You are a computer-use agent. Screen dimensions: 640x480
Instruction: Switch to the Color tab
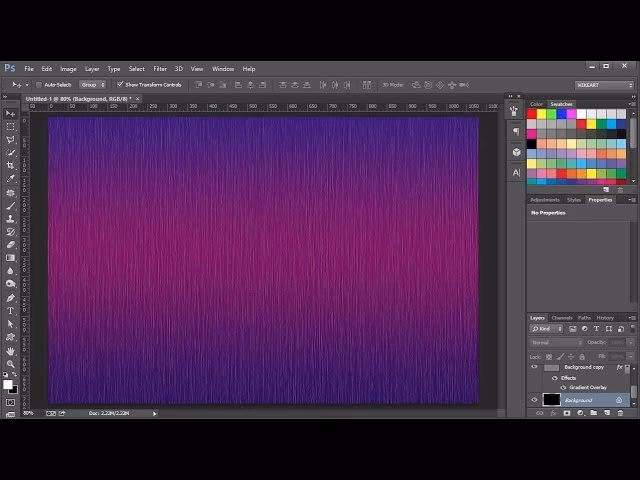(536, 104)
